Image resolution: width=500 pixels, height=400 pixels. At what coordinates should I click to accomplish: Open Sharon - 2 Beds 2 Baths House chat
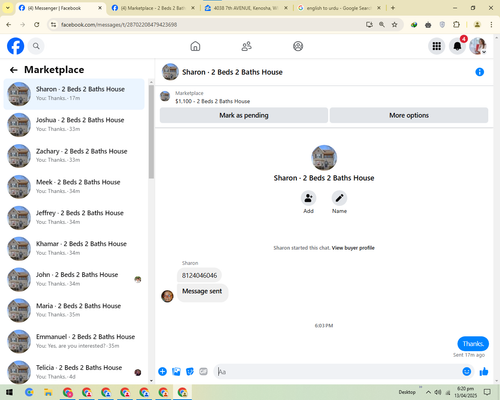(x=74, y=94)
